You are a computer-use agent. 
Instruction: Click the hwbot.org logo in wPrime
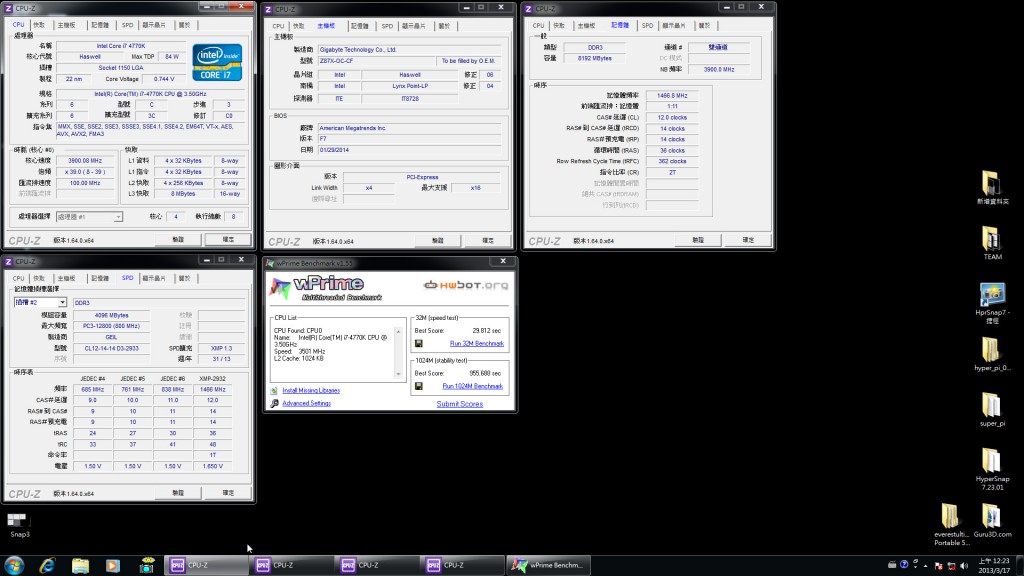coord(466,285)
